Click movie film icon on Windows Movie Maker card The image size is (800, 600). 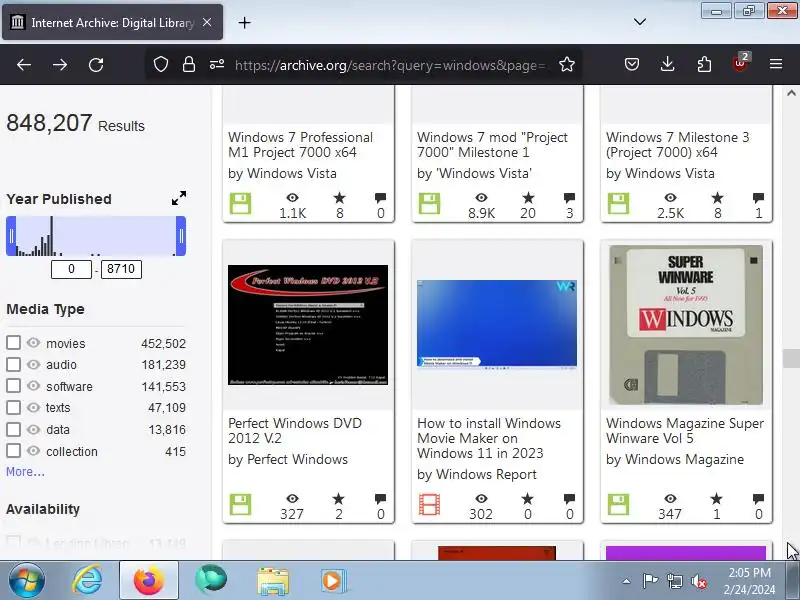pyautogui.click(x=429, y=504)
